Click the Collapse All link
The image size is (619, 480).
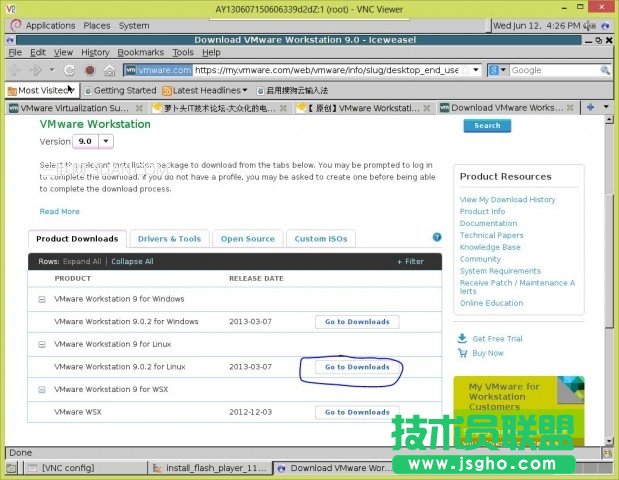click(132, 261)
